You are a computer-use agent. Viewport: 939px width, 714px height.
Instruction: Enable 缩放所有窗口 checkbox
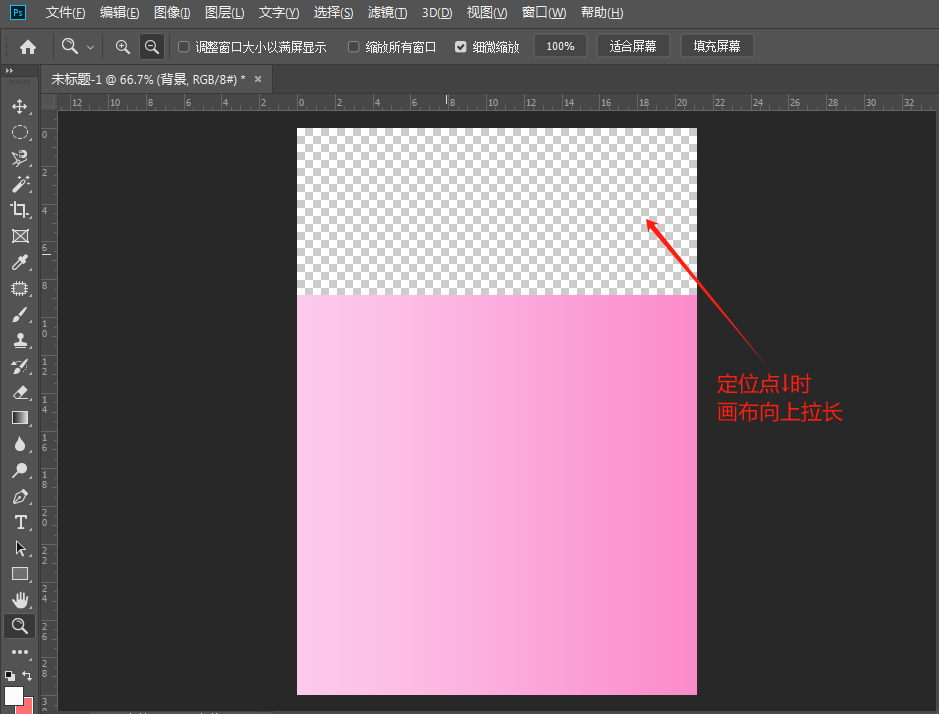(x=353, y=47)
